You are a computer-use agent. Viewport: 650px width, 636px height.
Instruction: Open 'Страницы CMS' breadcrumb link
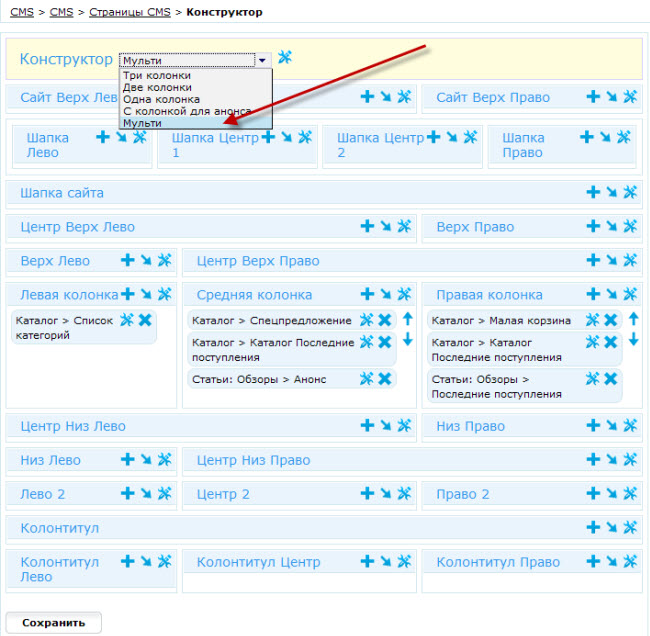coord(130,12)
